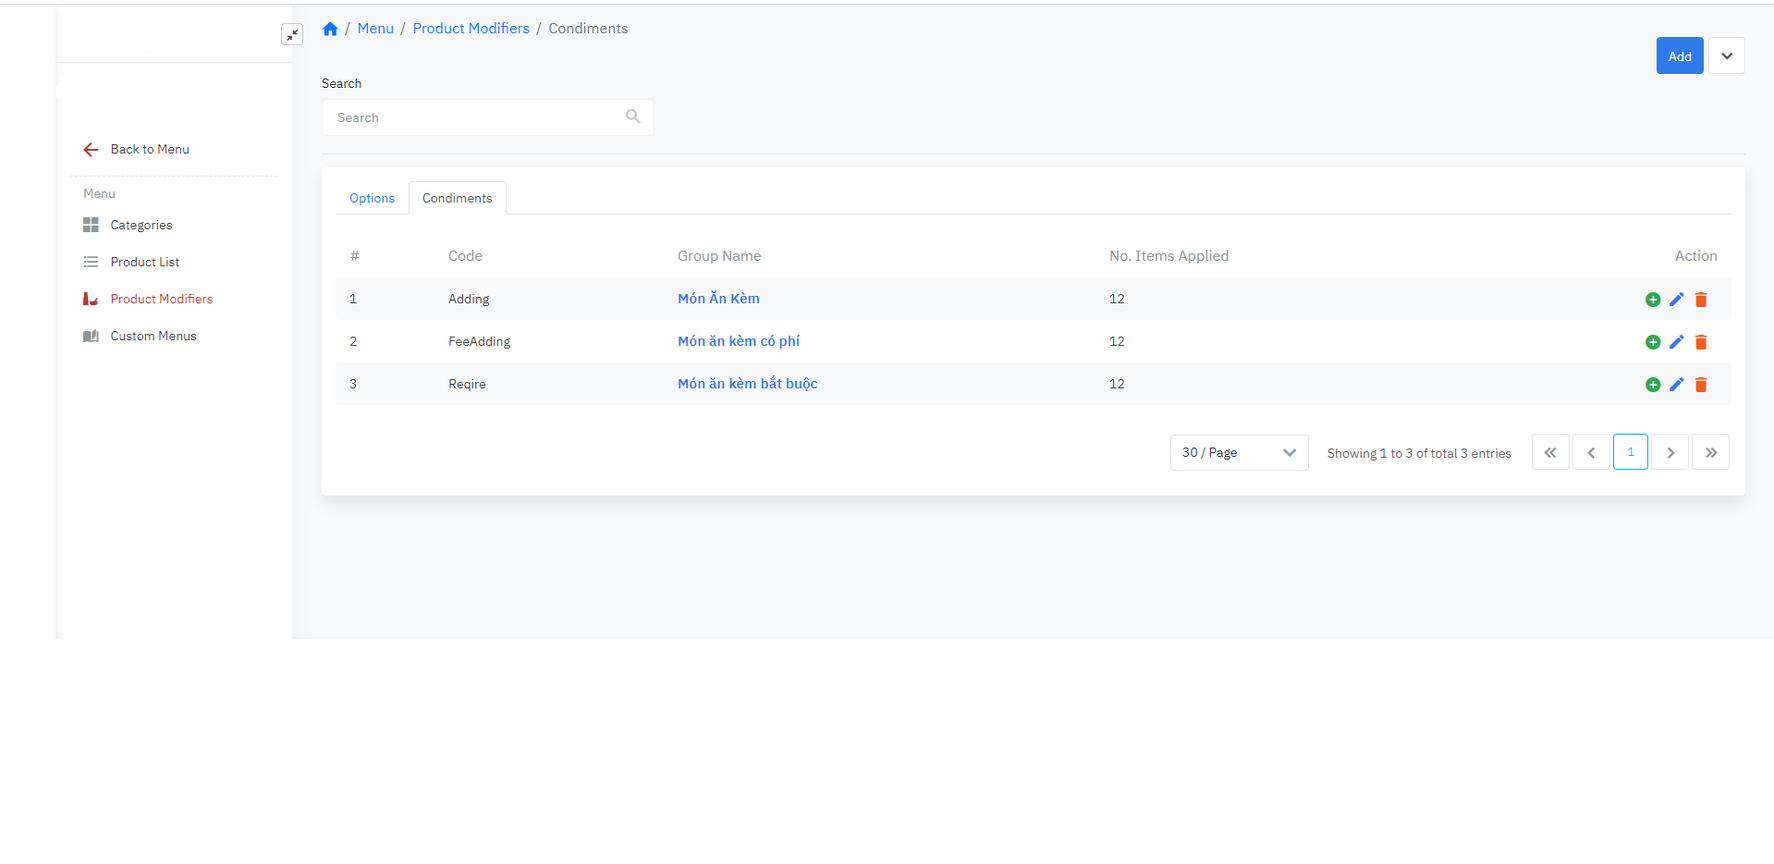Delete the Reqire condiment group
The image size is (1774, 864).
pyautogui.click(x=1700, y=385)
